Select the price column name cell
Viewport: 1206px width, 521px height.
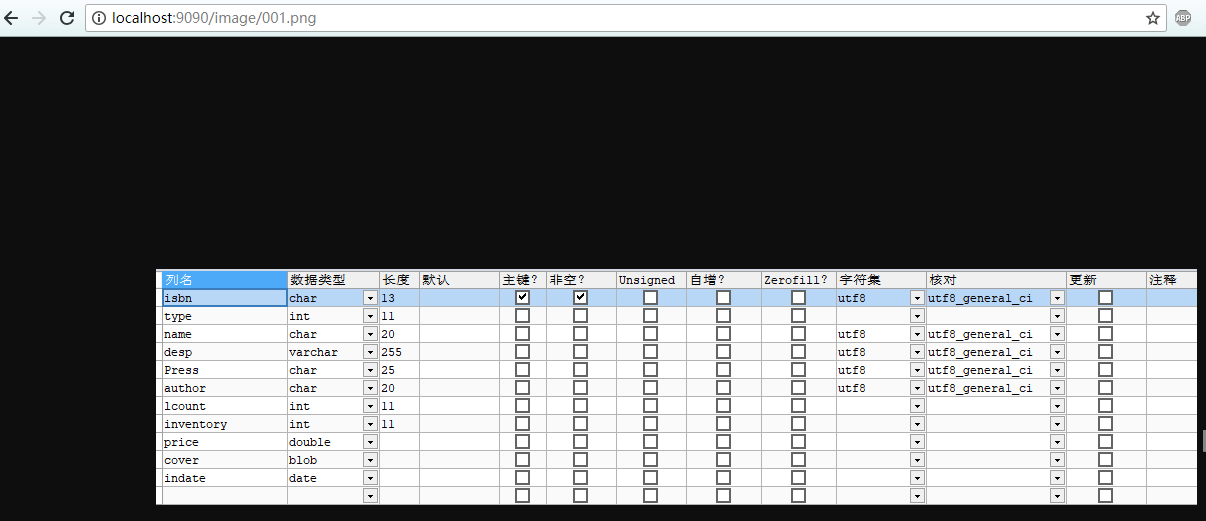(224, 442)
